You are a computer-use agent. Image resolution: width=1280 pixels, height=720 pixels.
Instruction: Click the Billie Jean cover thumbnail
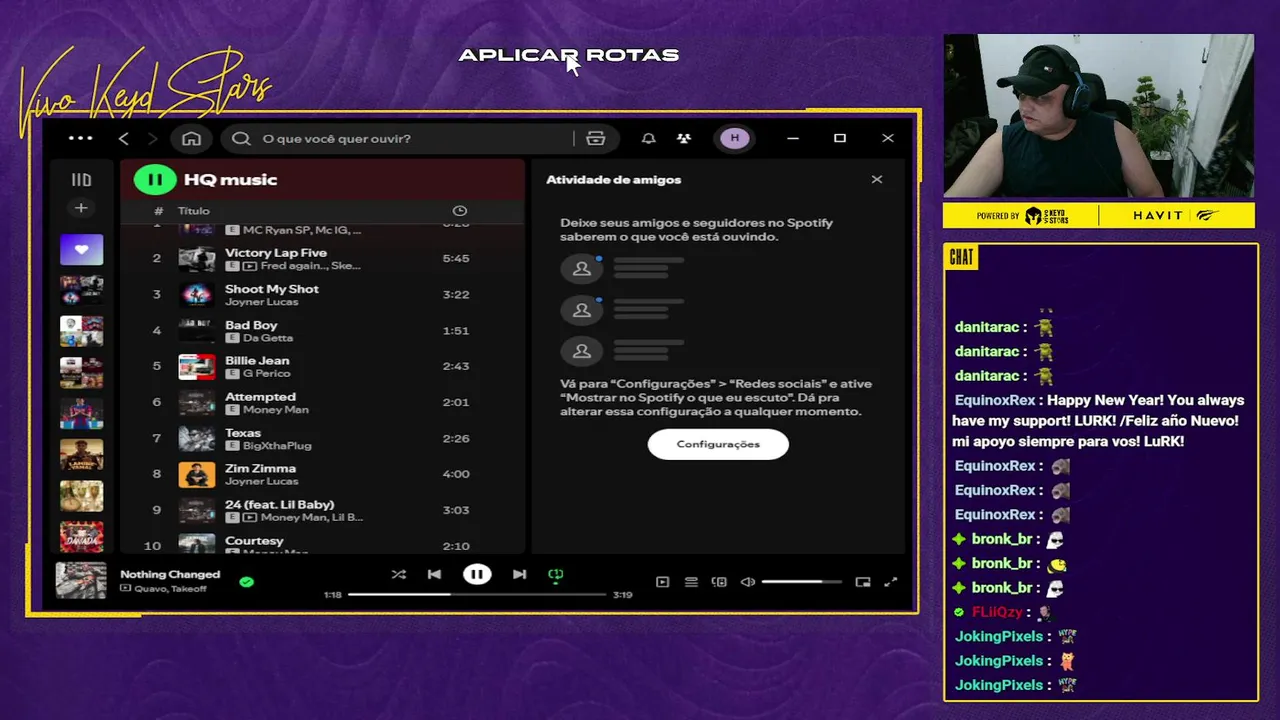[197, 367]
